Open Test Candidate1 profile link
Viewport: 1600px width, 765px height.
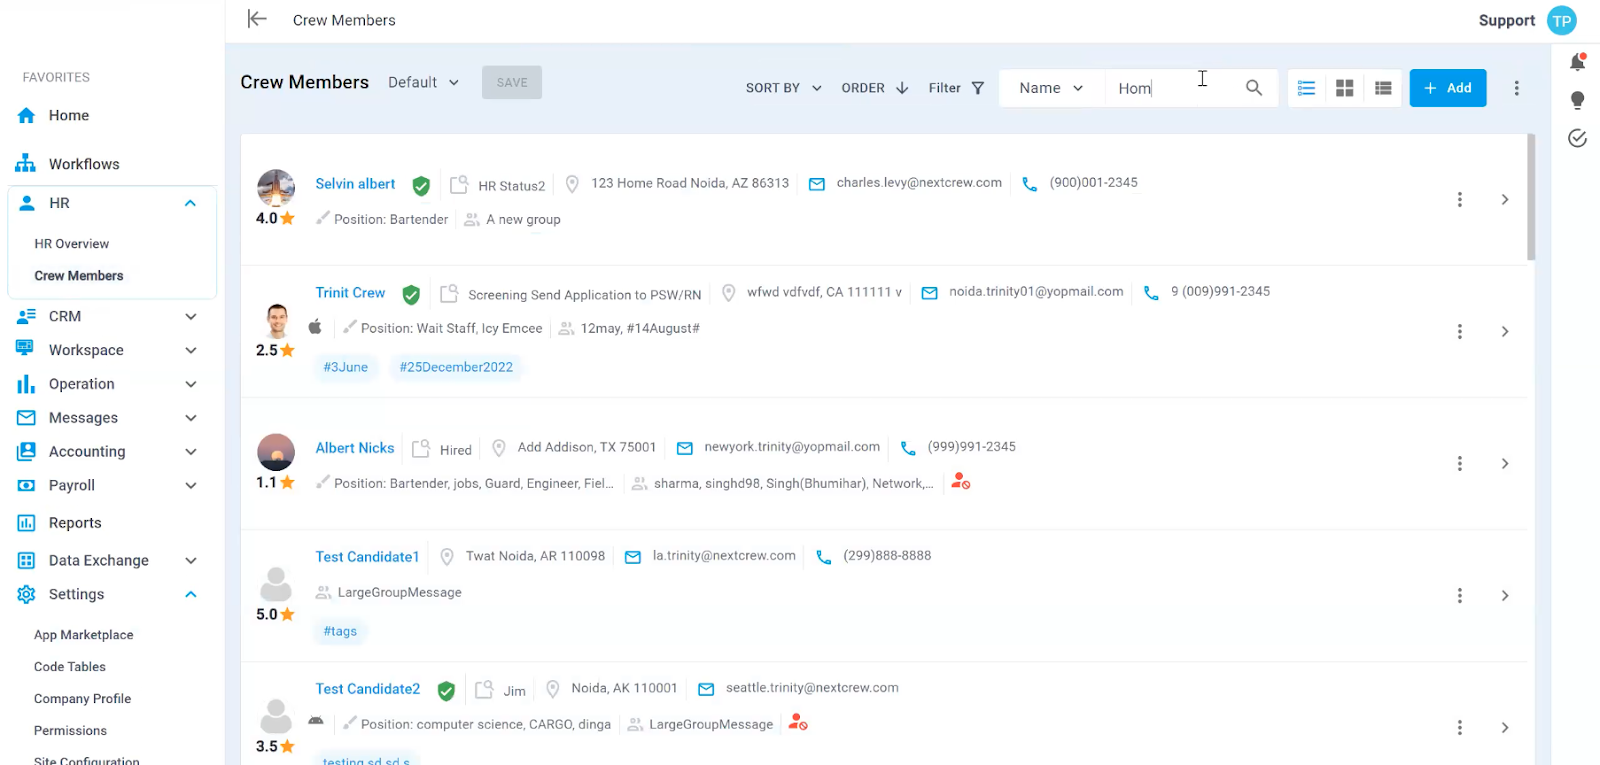pos(367,557)
